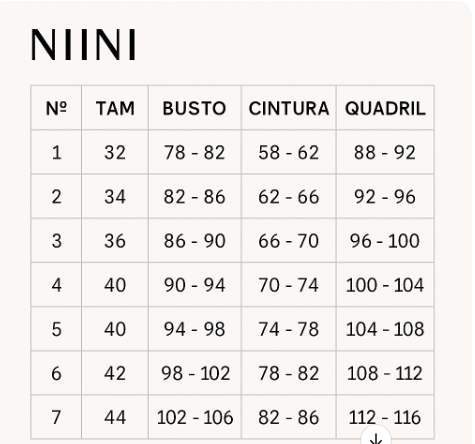
Task: Click the BUSTO column header
Action: [x=195, y=108]
